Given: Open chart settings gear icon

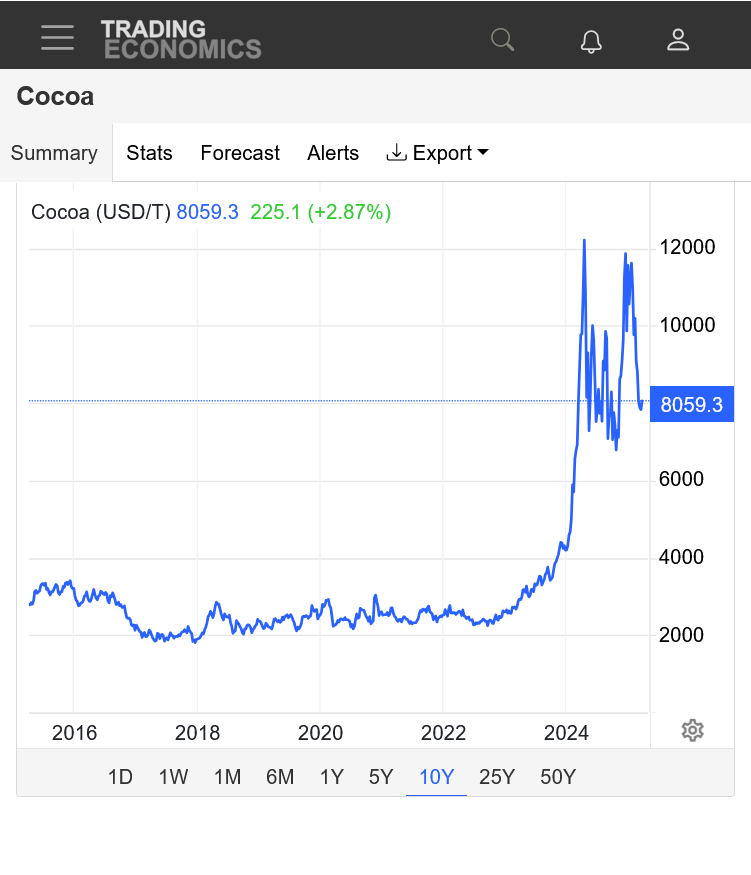Looking at the screenshot, I should [692, 730].
